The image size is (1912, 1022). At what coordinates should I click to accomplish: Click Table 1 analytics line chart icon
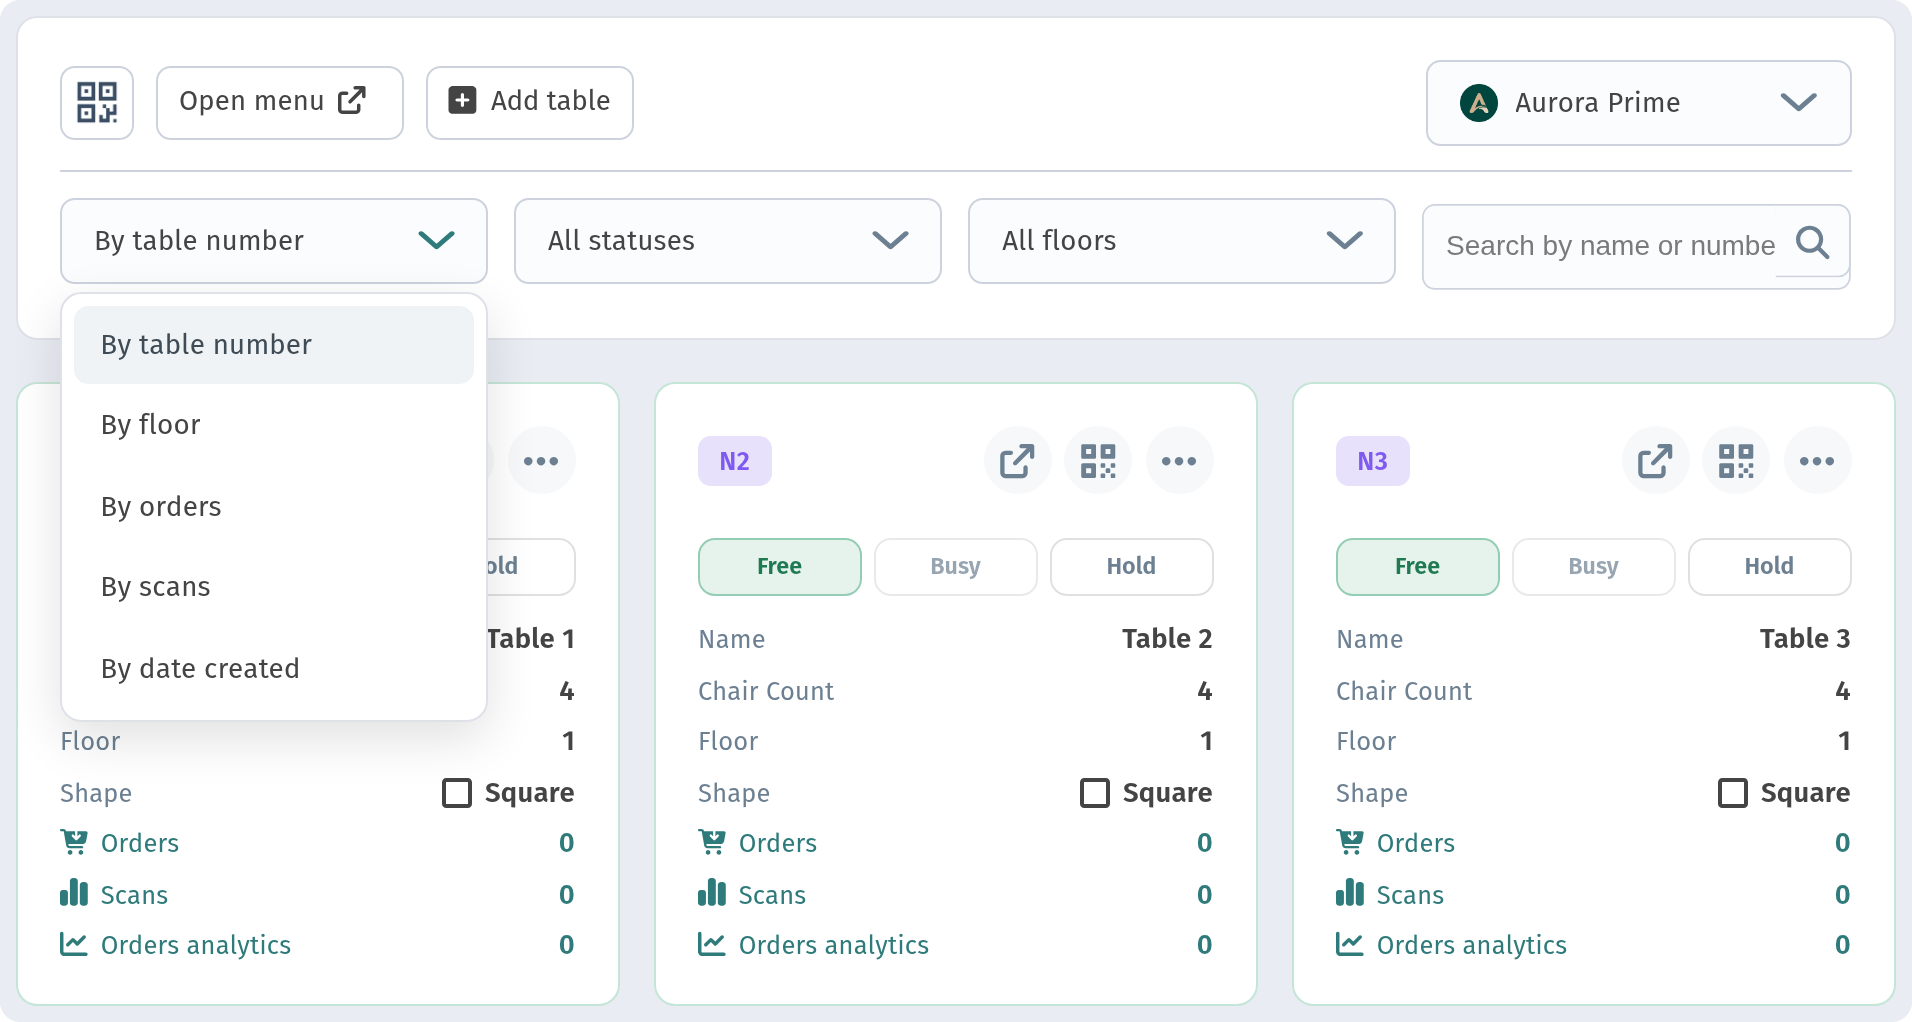coord(74,944)
